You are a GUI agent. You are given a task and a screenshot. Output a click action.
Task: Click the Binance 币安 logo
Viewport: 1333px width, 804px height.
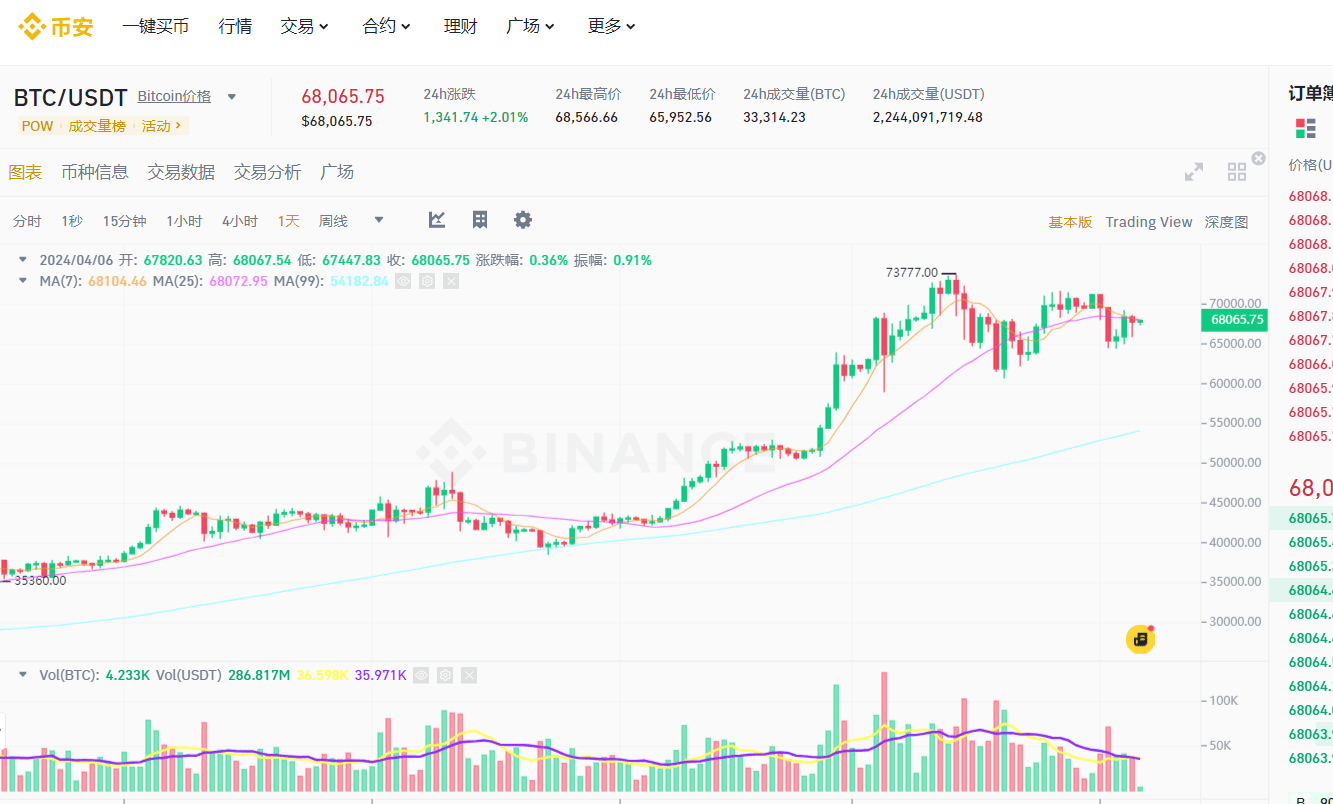56,27
